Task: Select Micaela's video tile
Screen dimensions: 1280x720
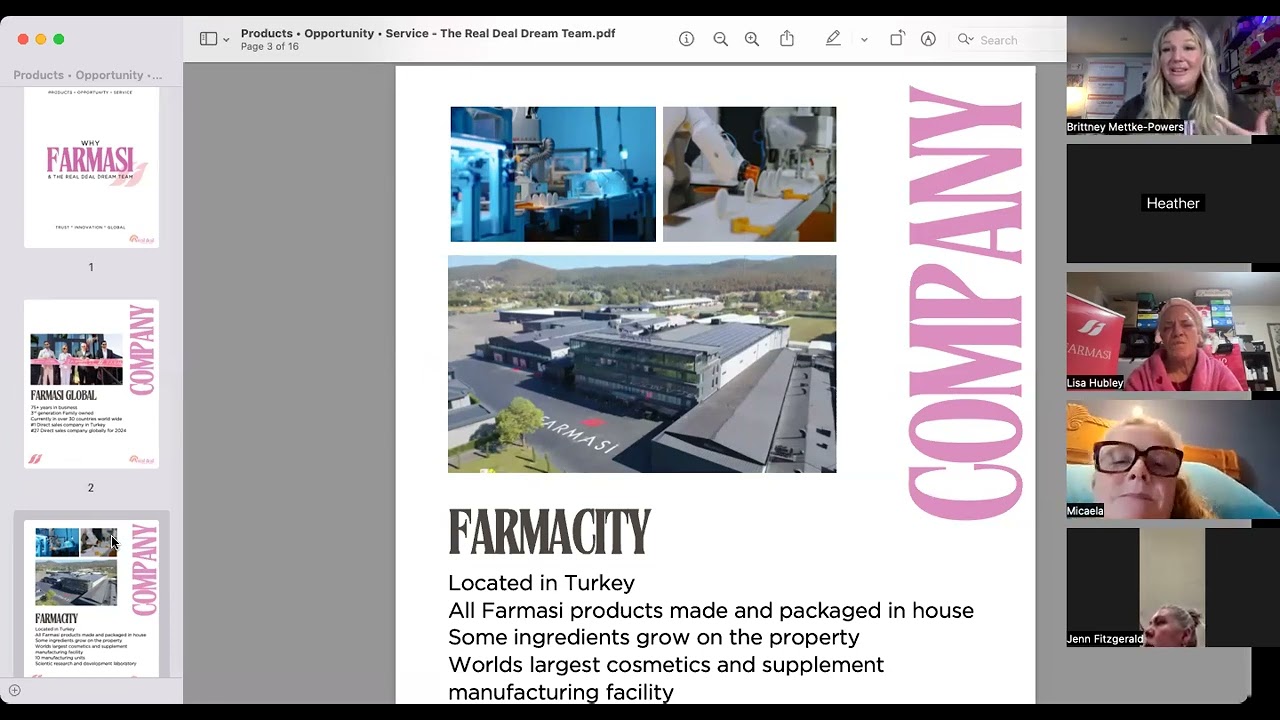Action: (1173, 459)
